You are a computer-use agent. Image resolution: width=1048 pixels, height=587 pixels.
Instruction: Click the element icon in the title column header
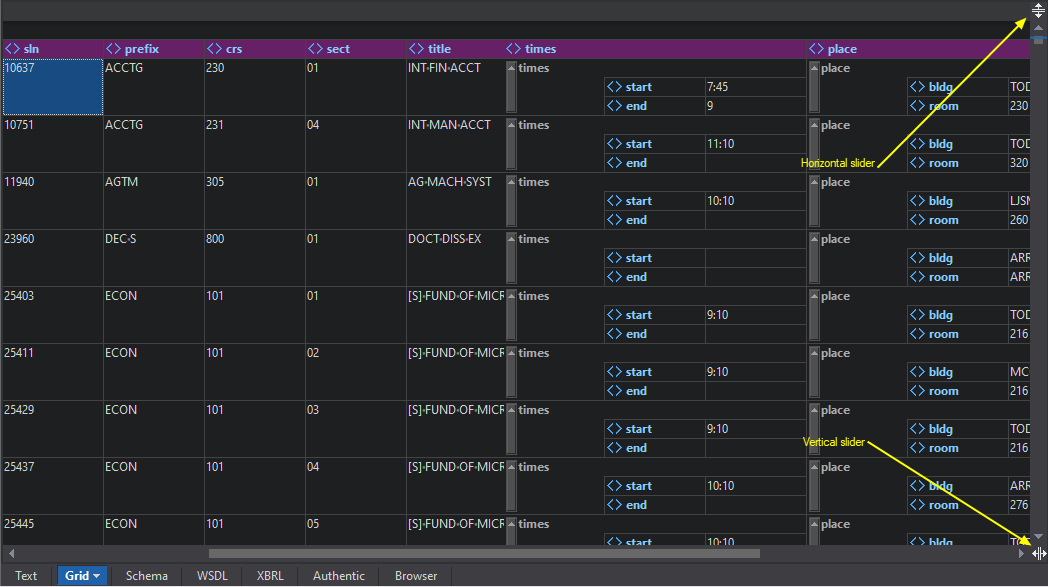[416, 49]
